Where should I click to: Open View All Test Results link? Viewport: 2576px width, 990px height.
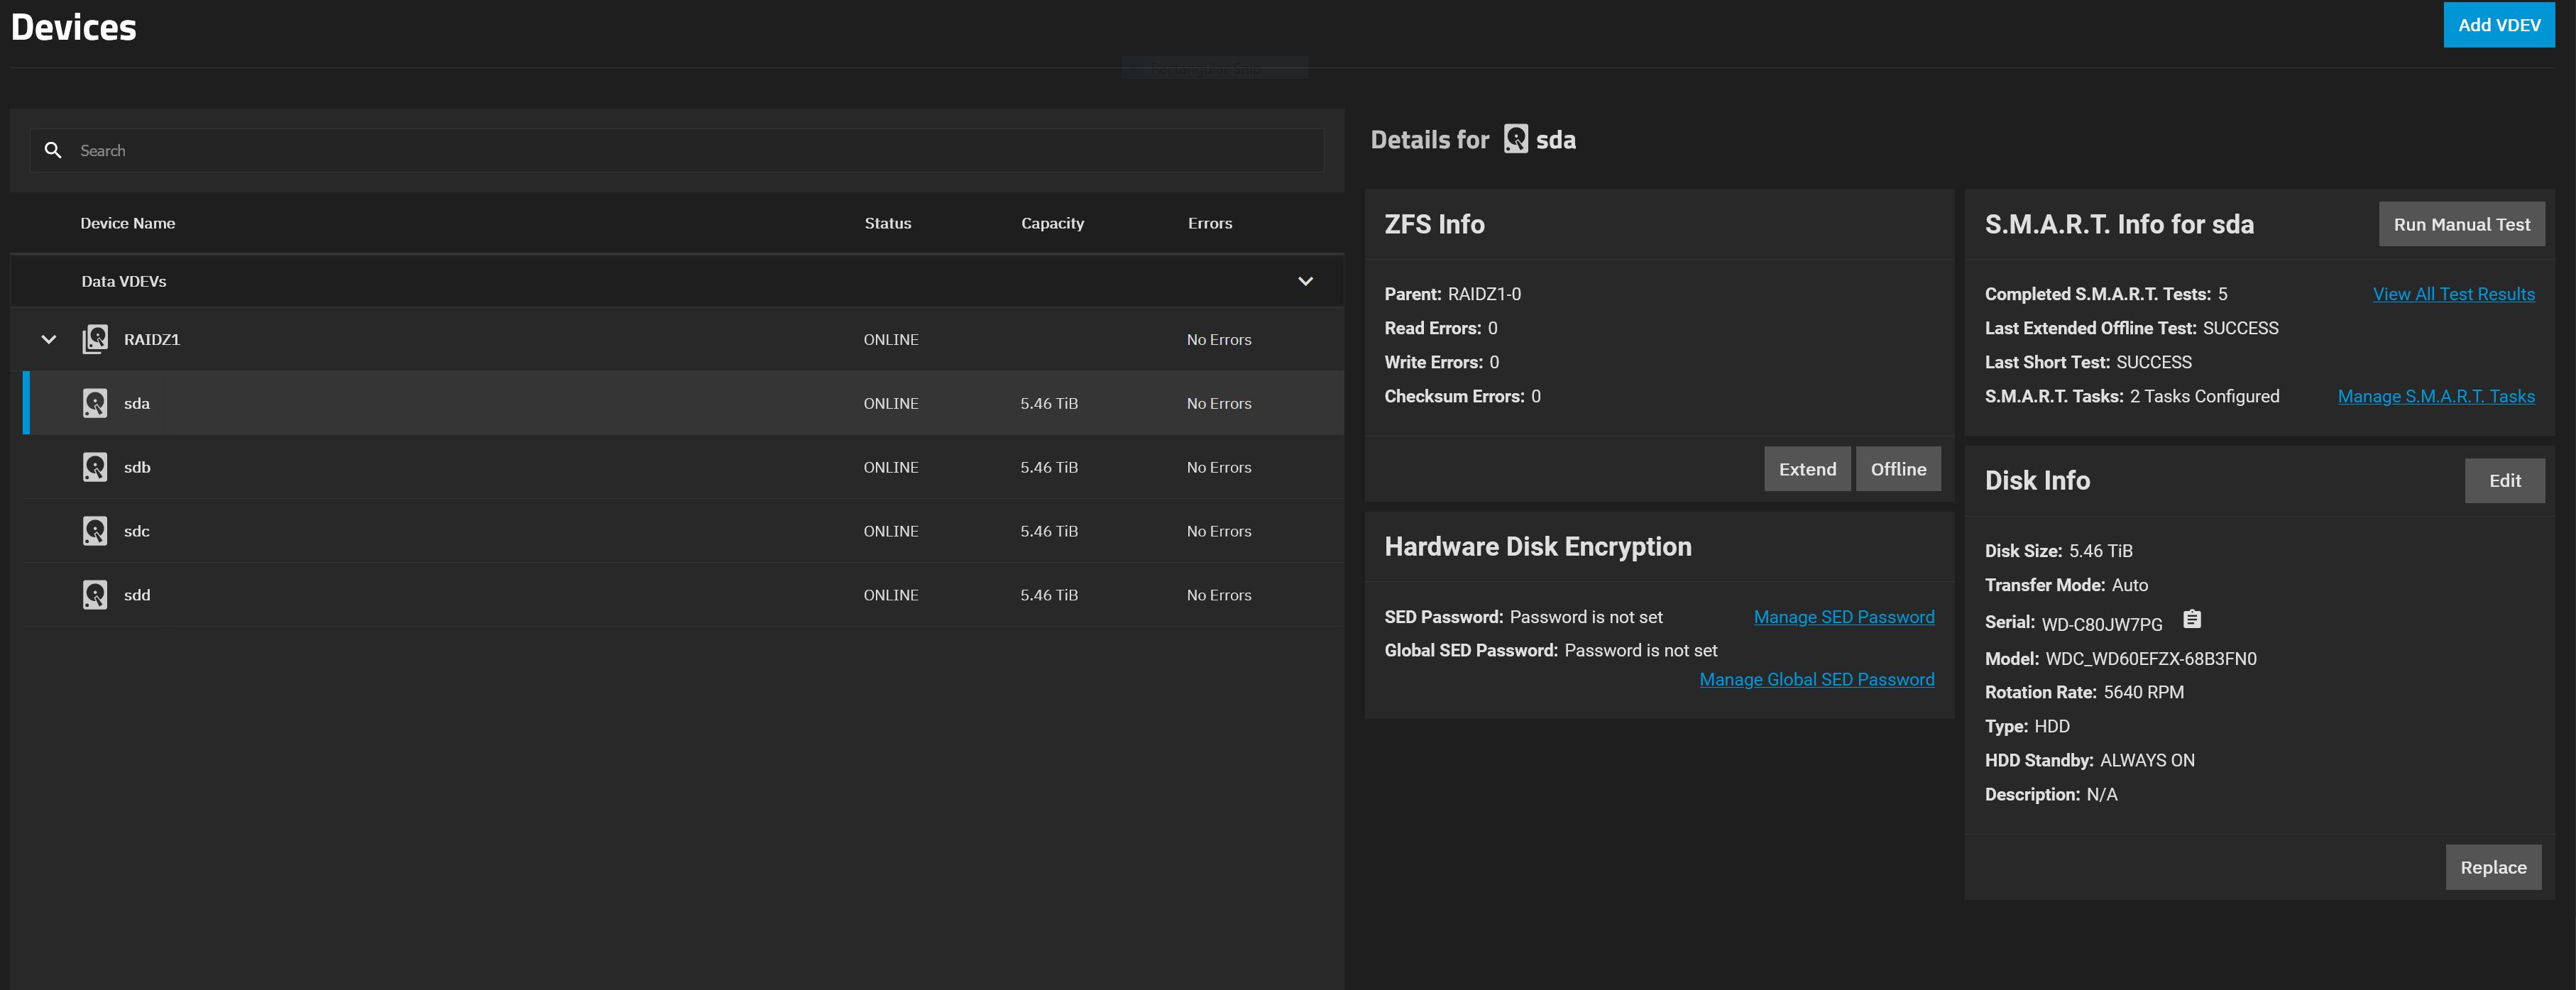coord(2453,294)
